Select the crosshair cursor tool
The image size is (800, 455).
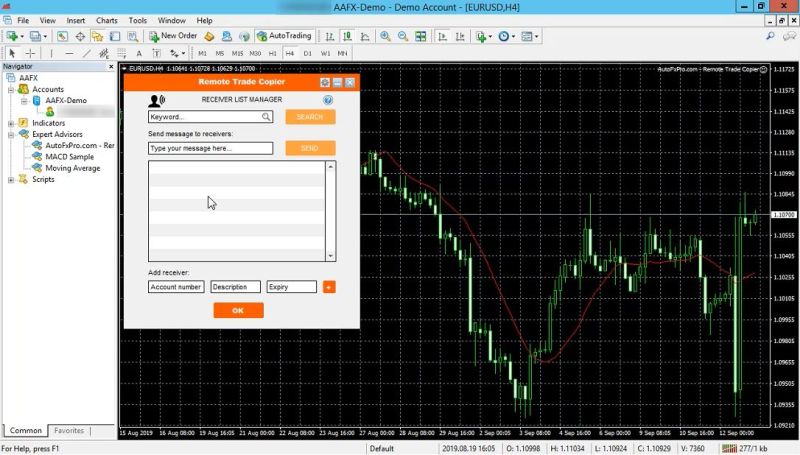pyautogui.click(x=30, y=53)
